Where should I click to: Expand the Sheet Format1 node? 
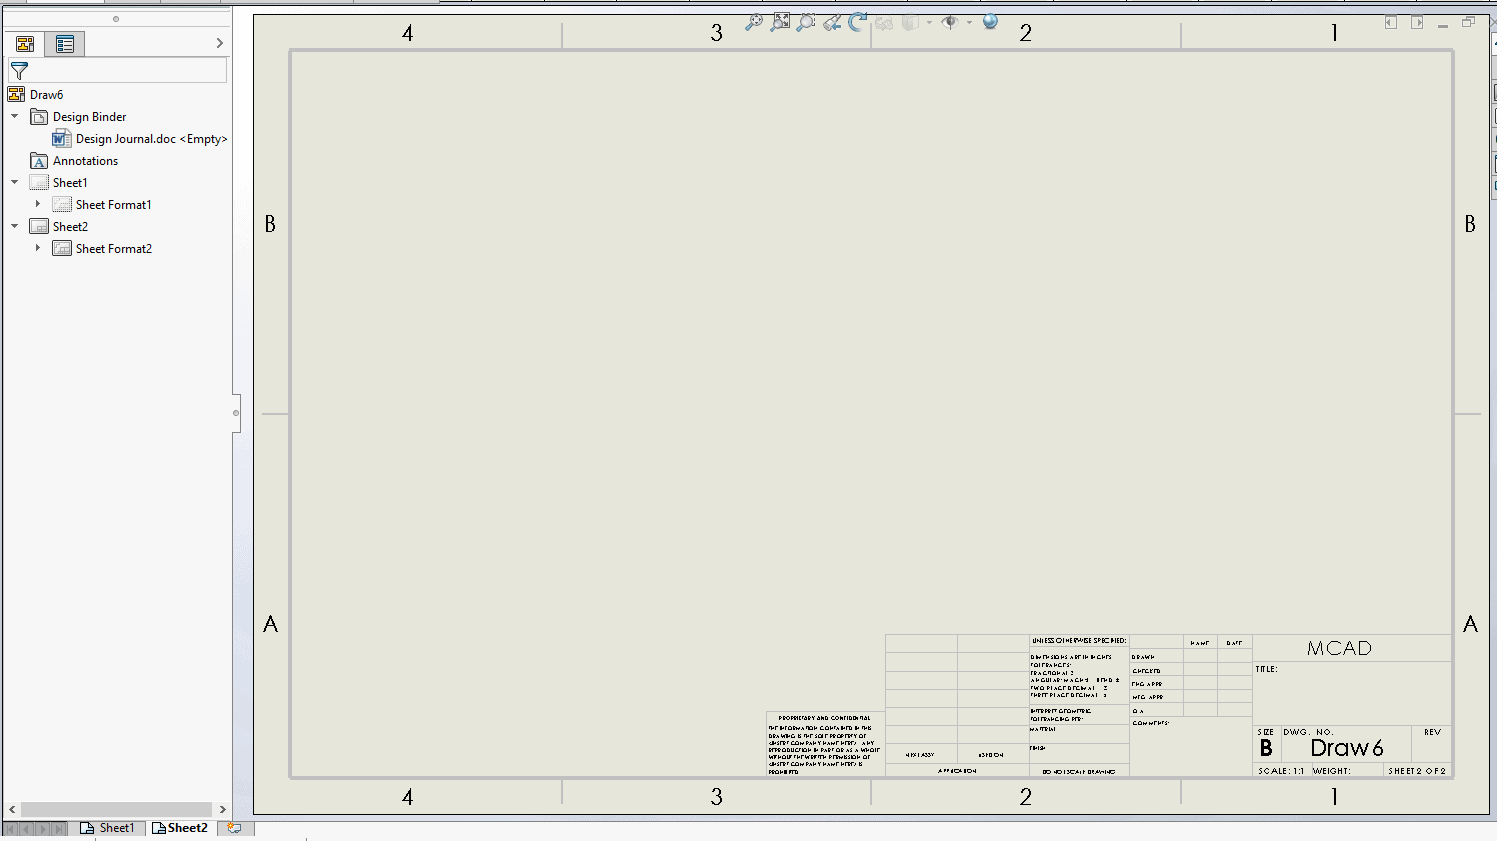(x=38, y=204)
